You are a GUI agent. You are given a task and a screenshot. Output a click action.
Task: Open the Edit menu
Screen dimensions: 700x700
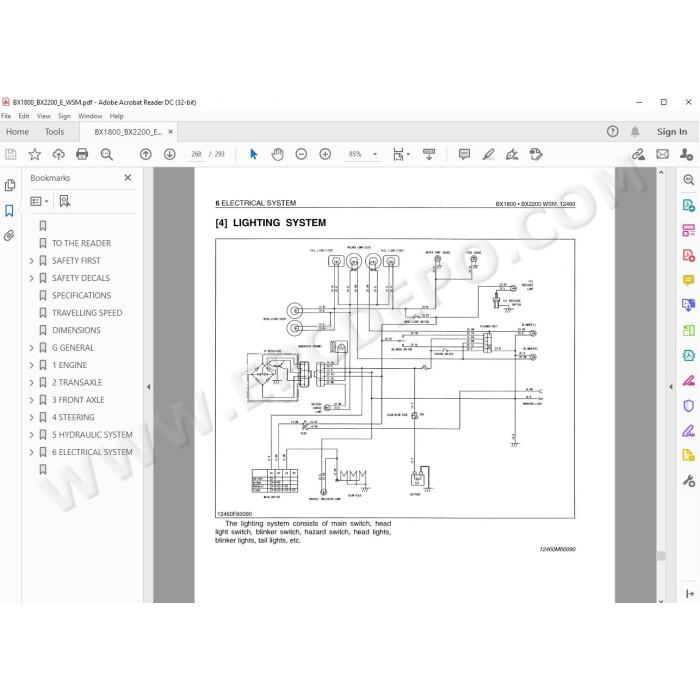pos(24,116)
